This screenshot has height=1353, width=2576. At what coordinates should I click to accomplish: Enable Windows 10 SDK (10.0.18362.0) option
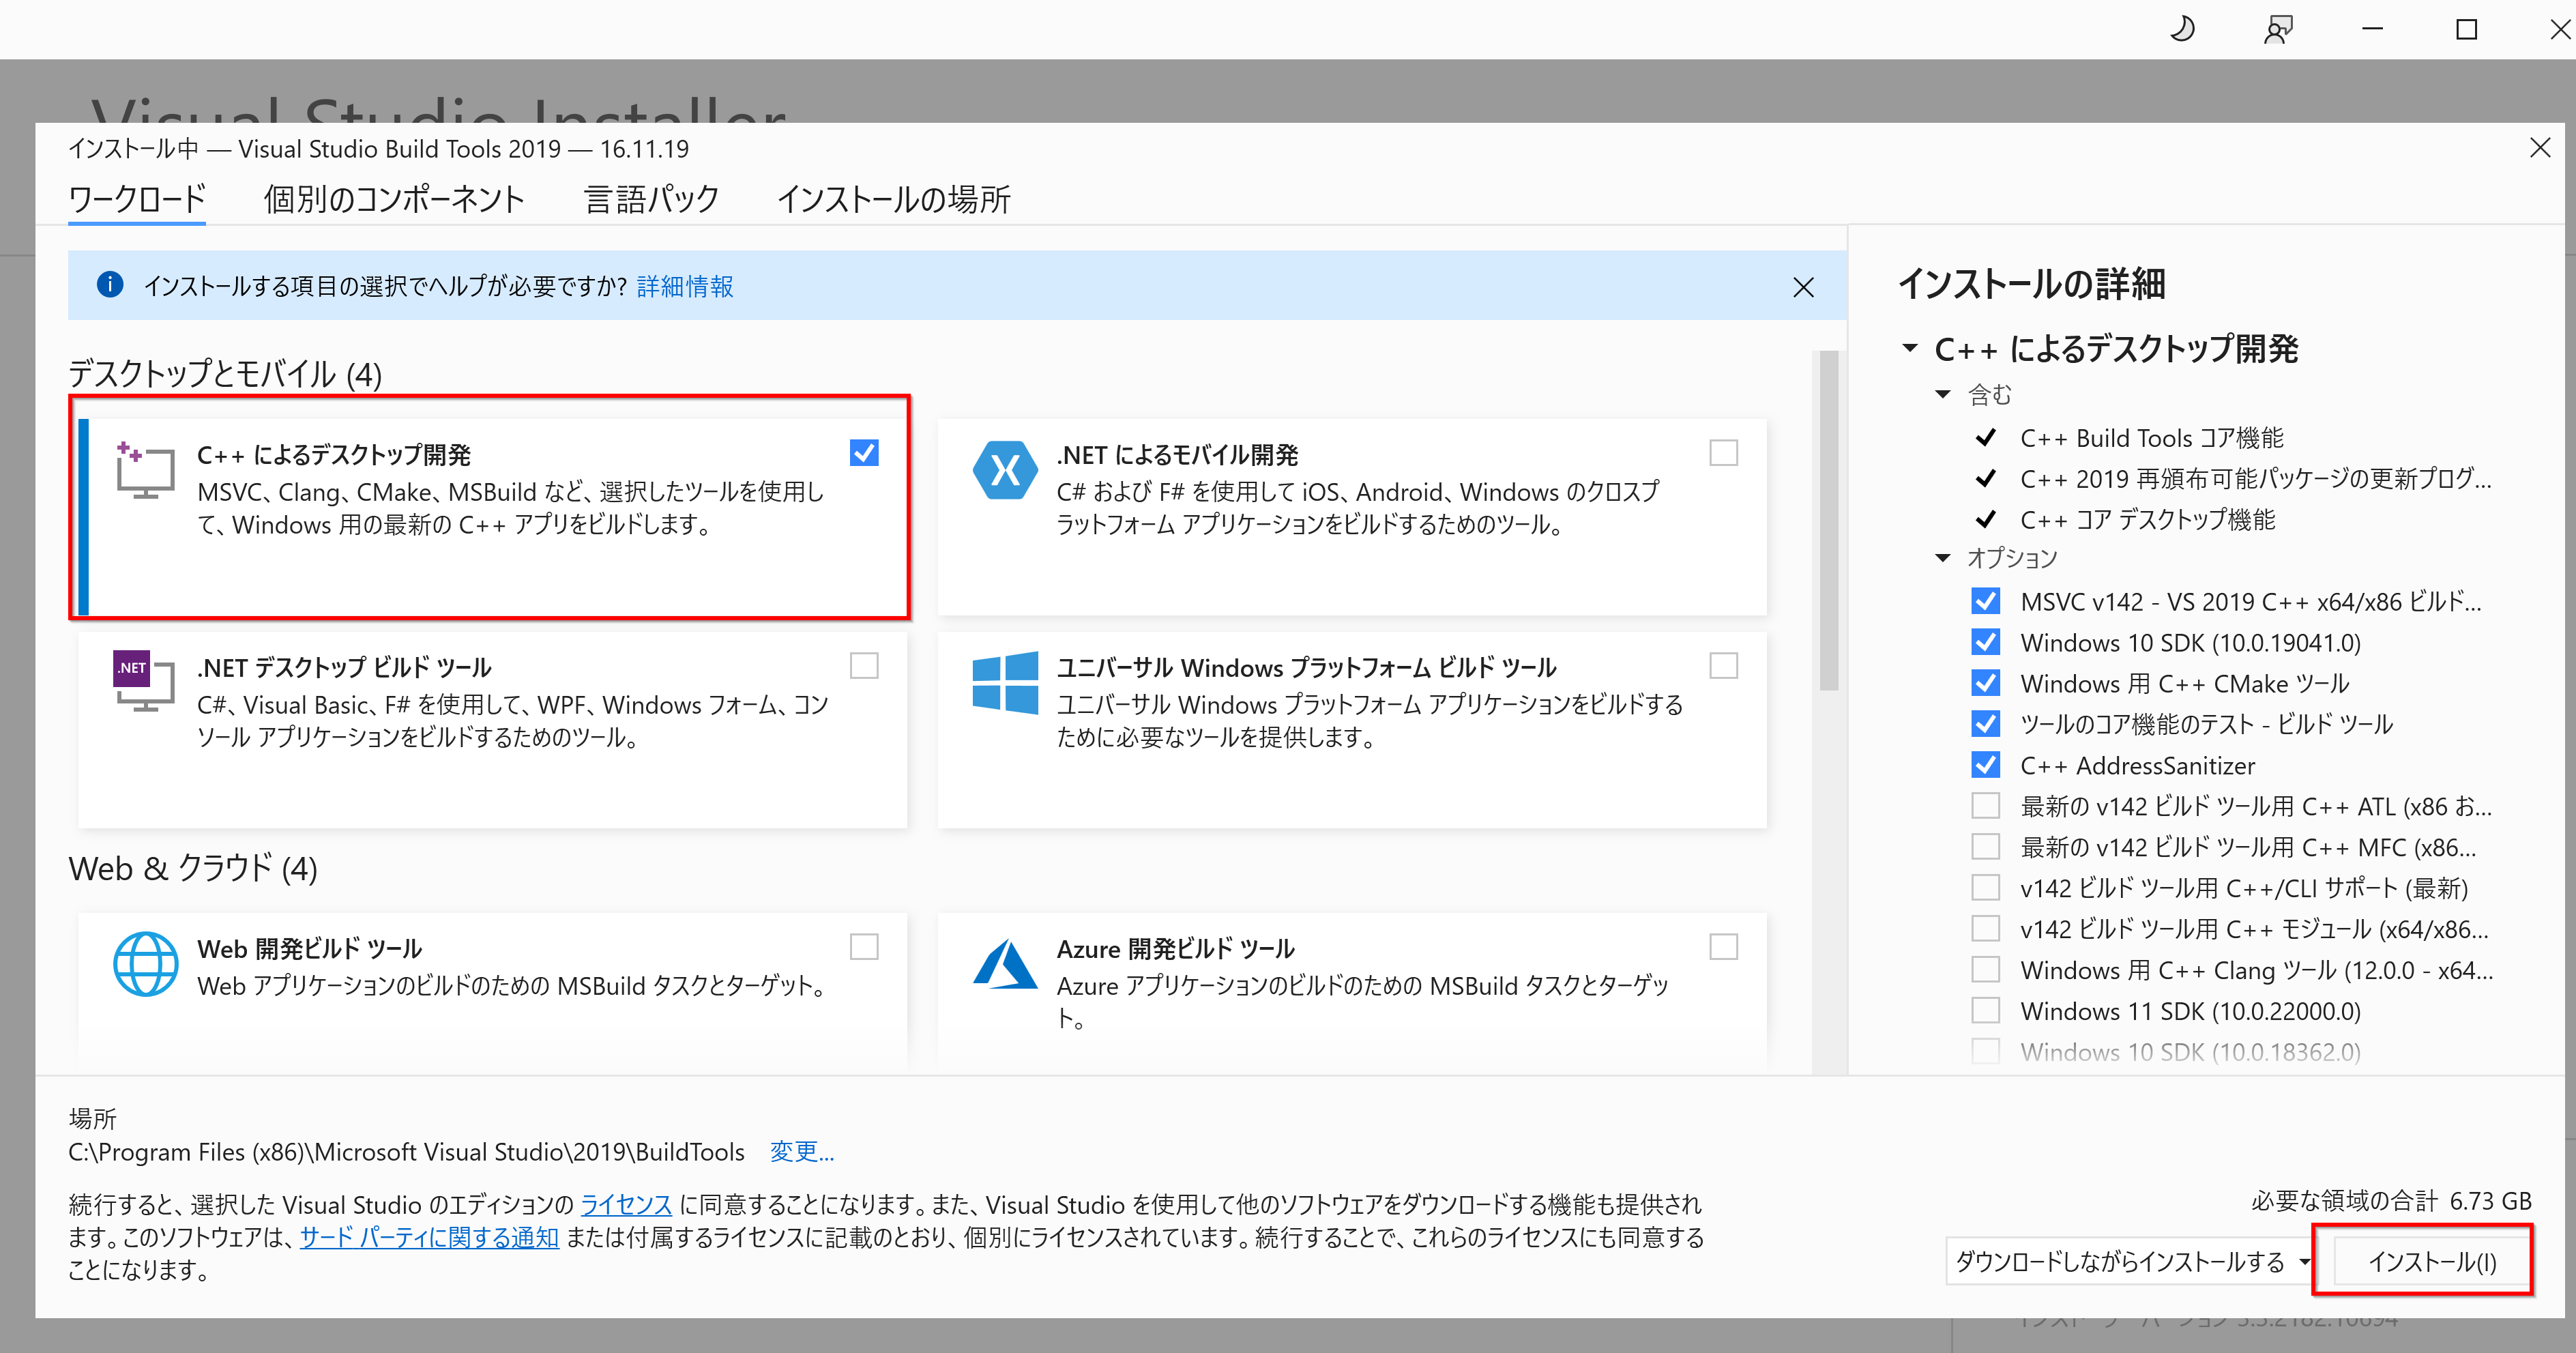coord(1985,1052)
